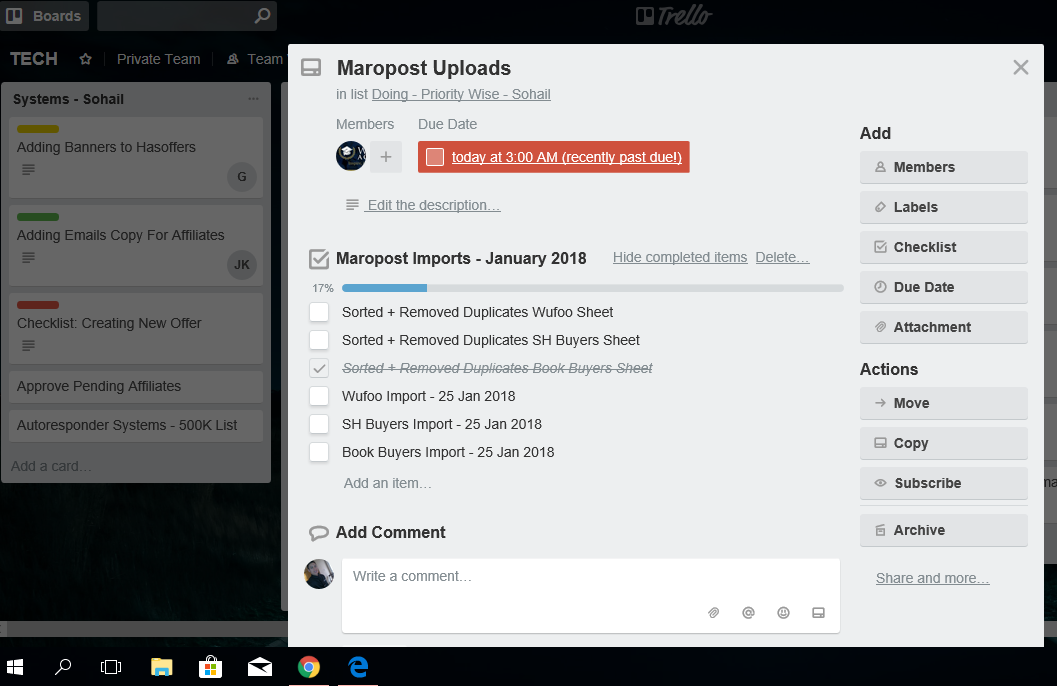Click the Move action button

click(944, 403)
